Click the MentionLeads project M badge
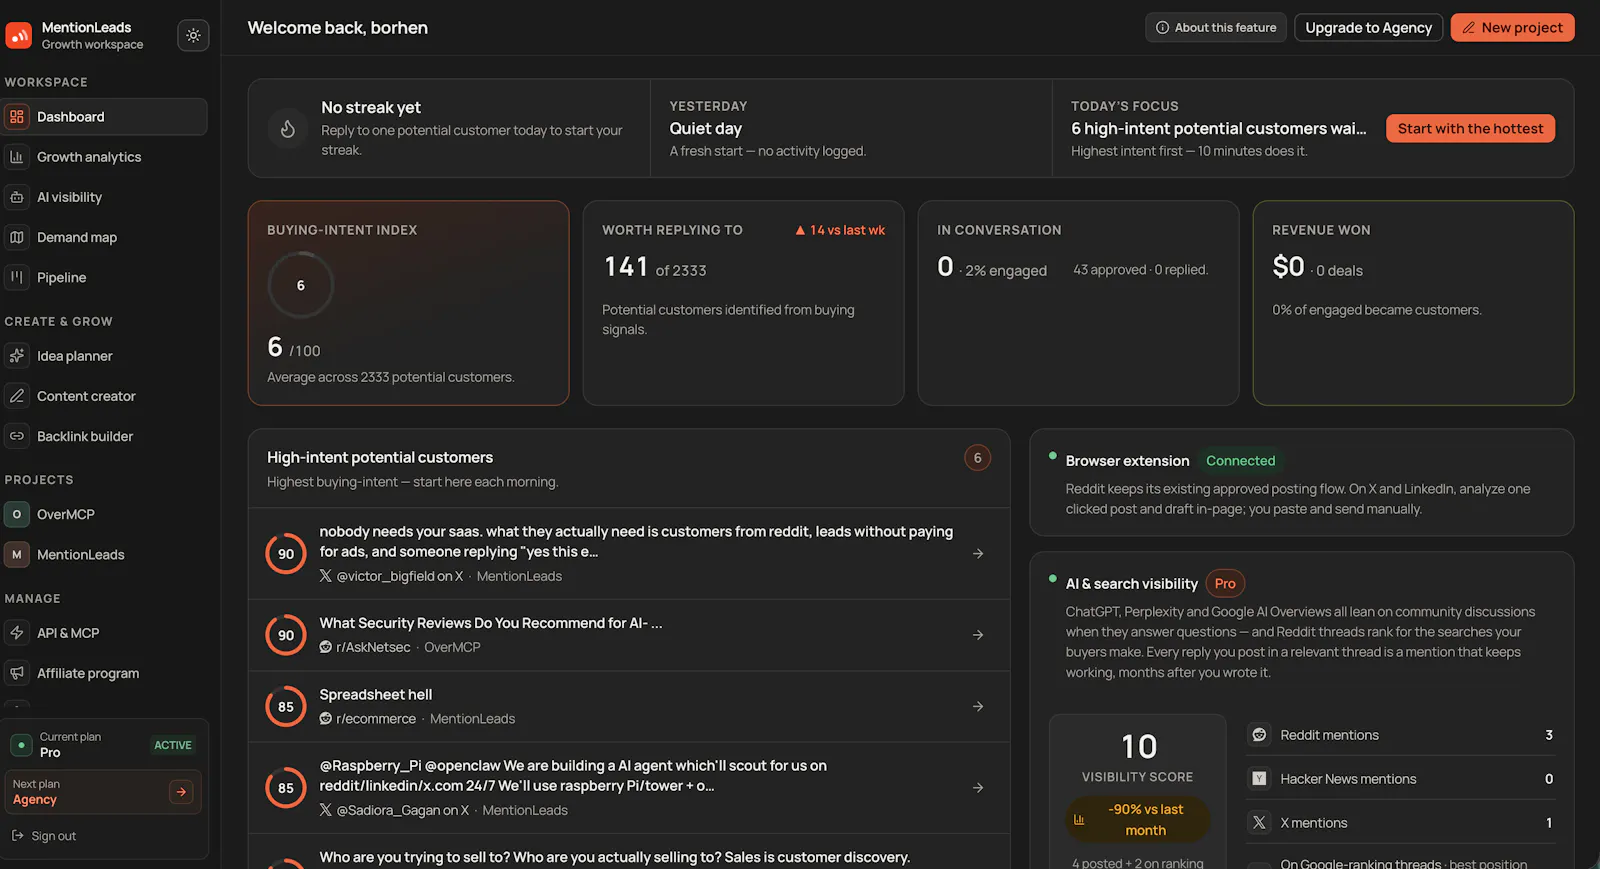 pos(17,554)
